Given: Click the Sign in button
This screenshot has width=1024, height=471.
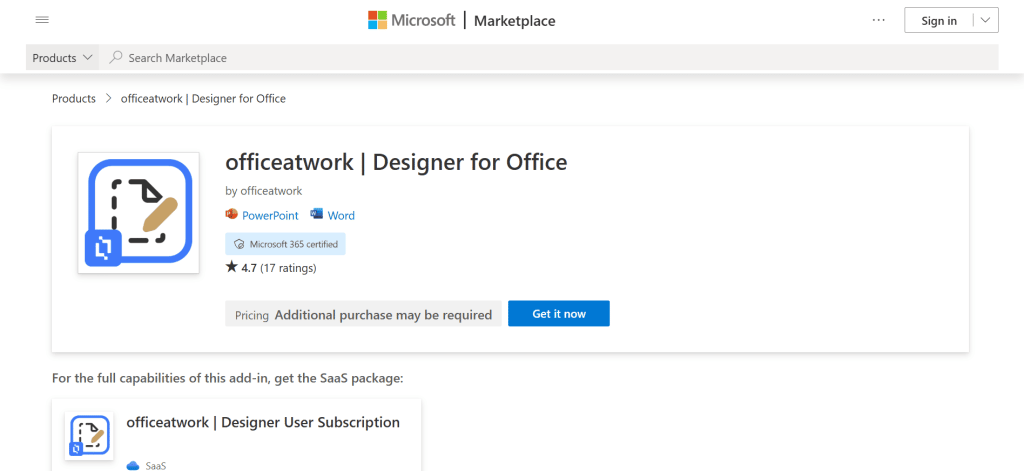Looking at the screenshot, I should 938,20.
